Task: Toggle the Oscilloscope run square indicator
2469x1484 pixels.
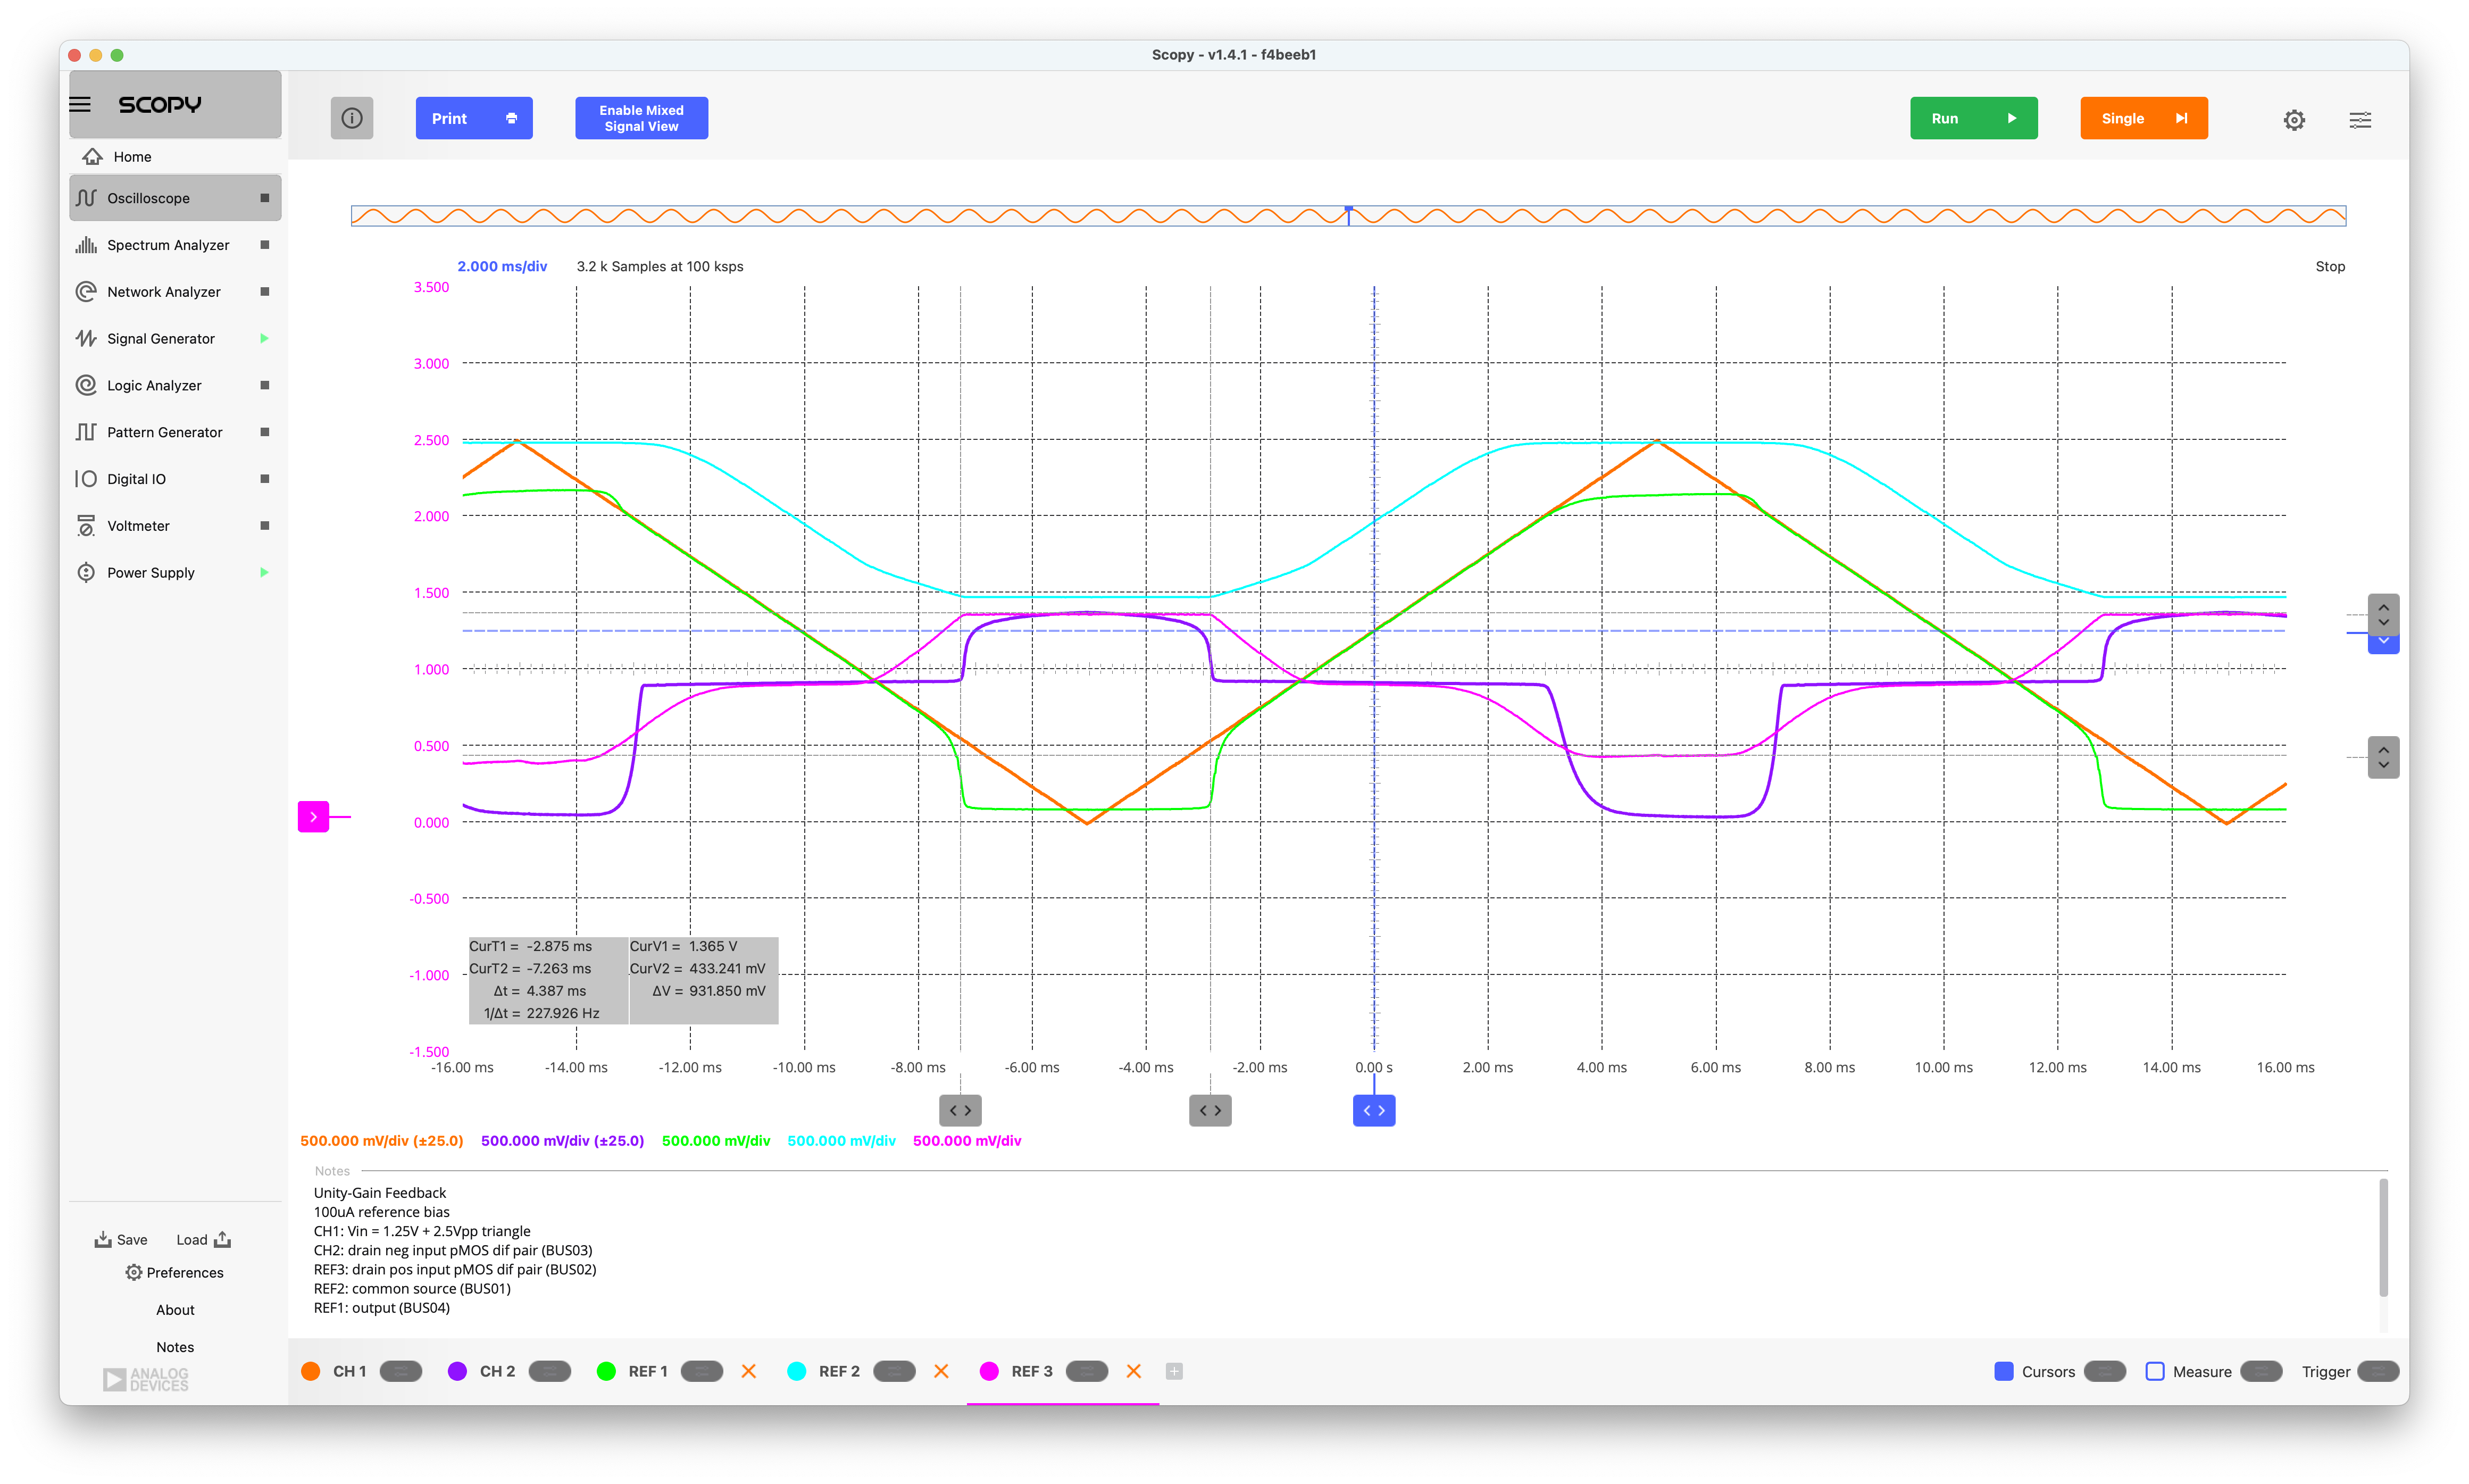Action: click(x=265, y=198)
